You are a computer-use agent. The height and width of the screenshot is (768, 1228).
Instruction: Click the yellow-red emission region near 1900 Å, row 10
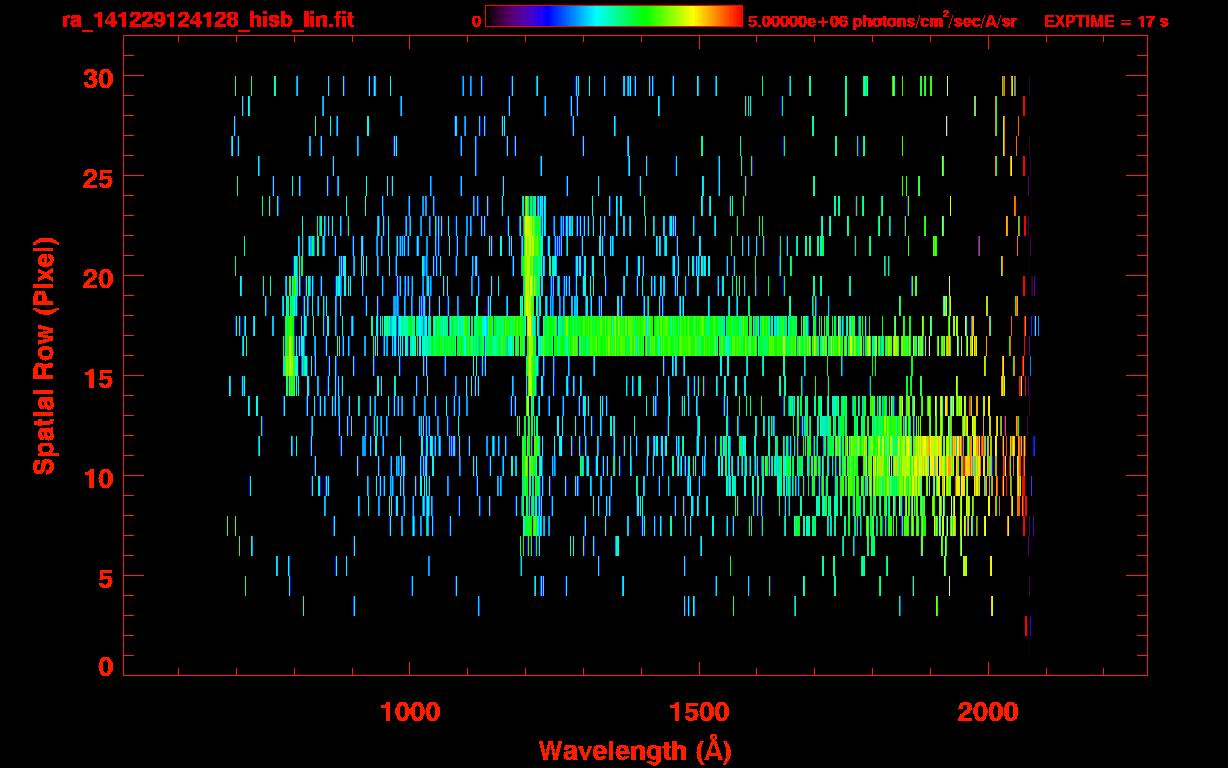click(920, 465)
